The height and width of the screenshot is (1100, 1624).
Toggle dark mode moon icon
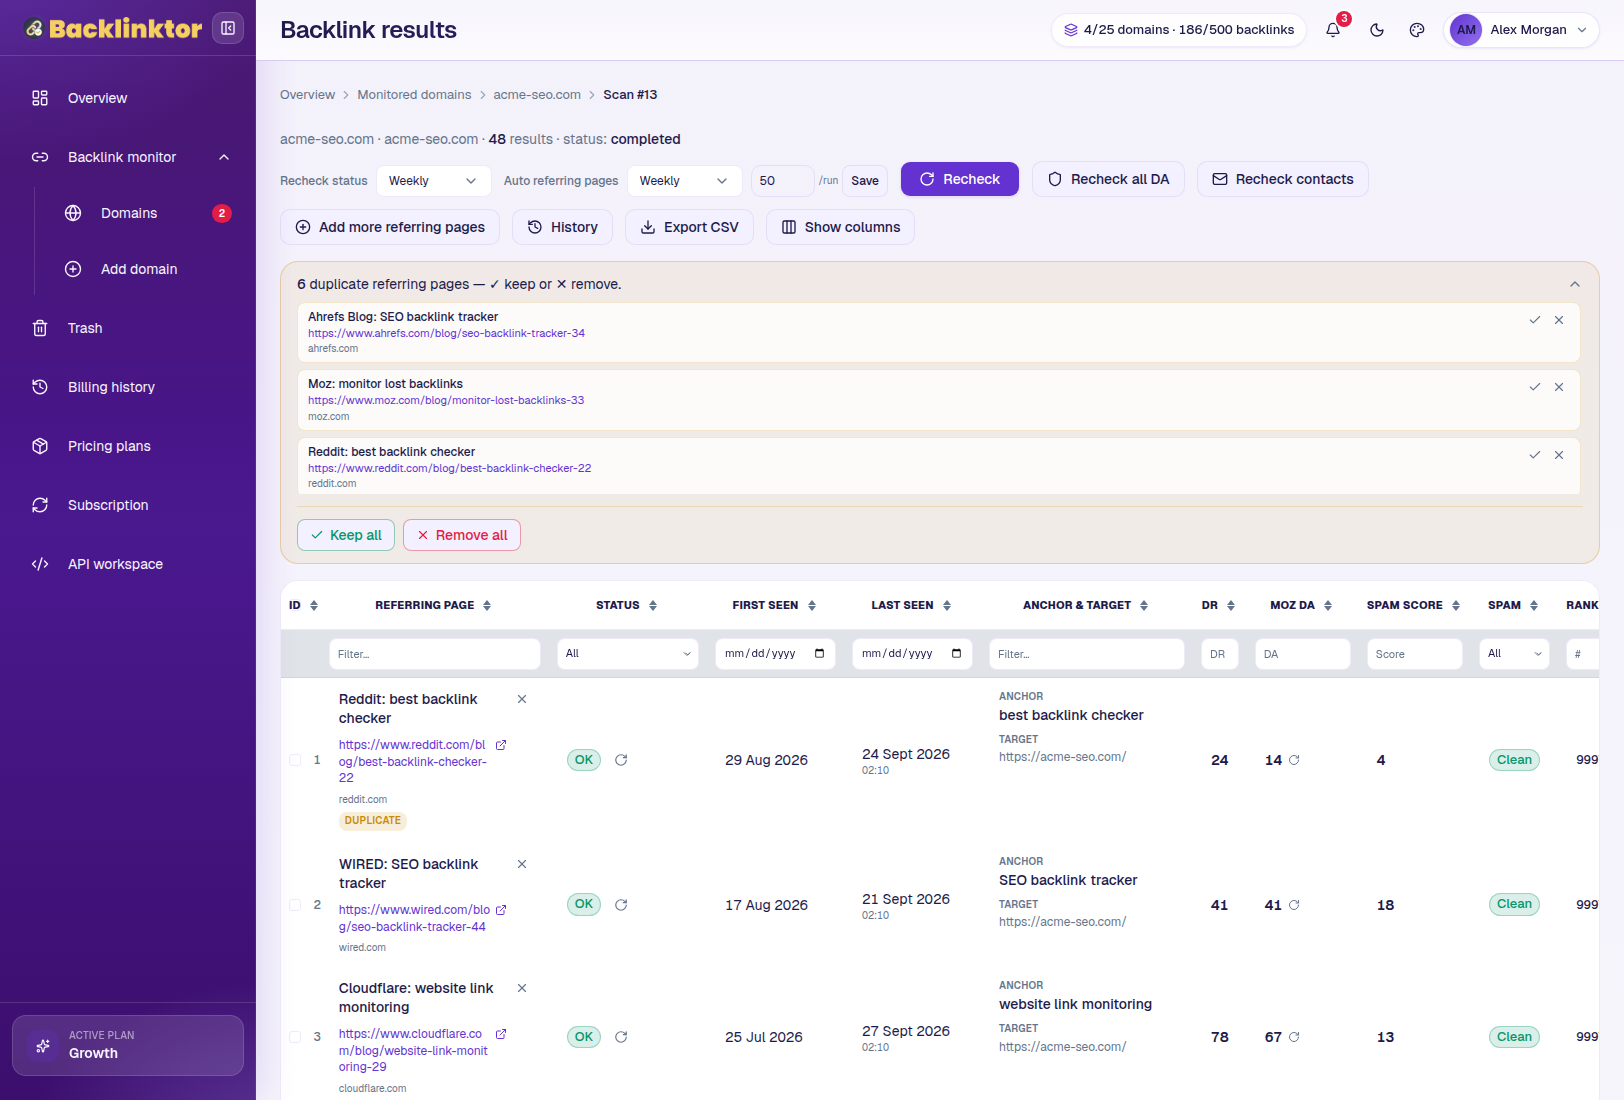(x=1377, y=30)
